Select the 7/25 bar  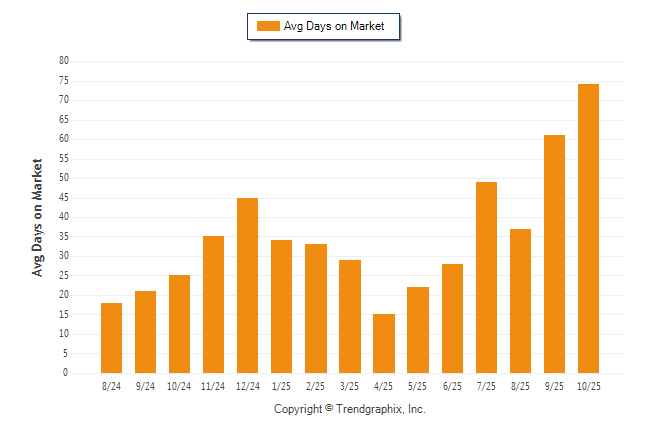(x=486, y=277)
